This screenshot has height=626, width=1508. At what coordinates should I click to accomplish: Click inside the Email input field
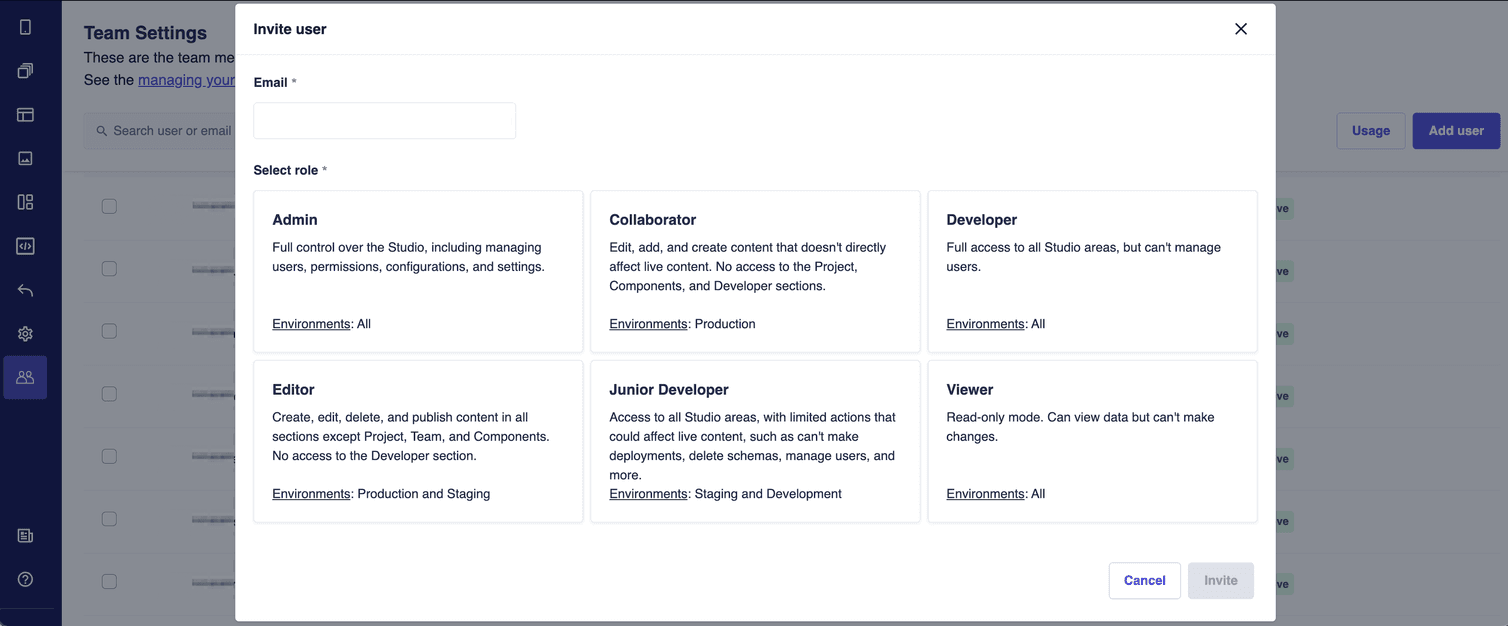point(384,120)
